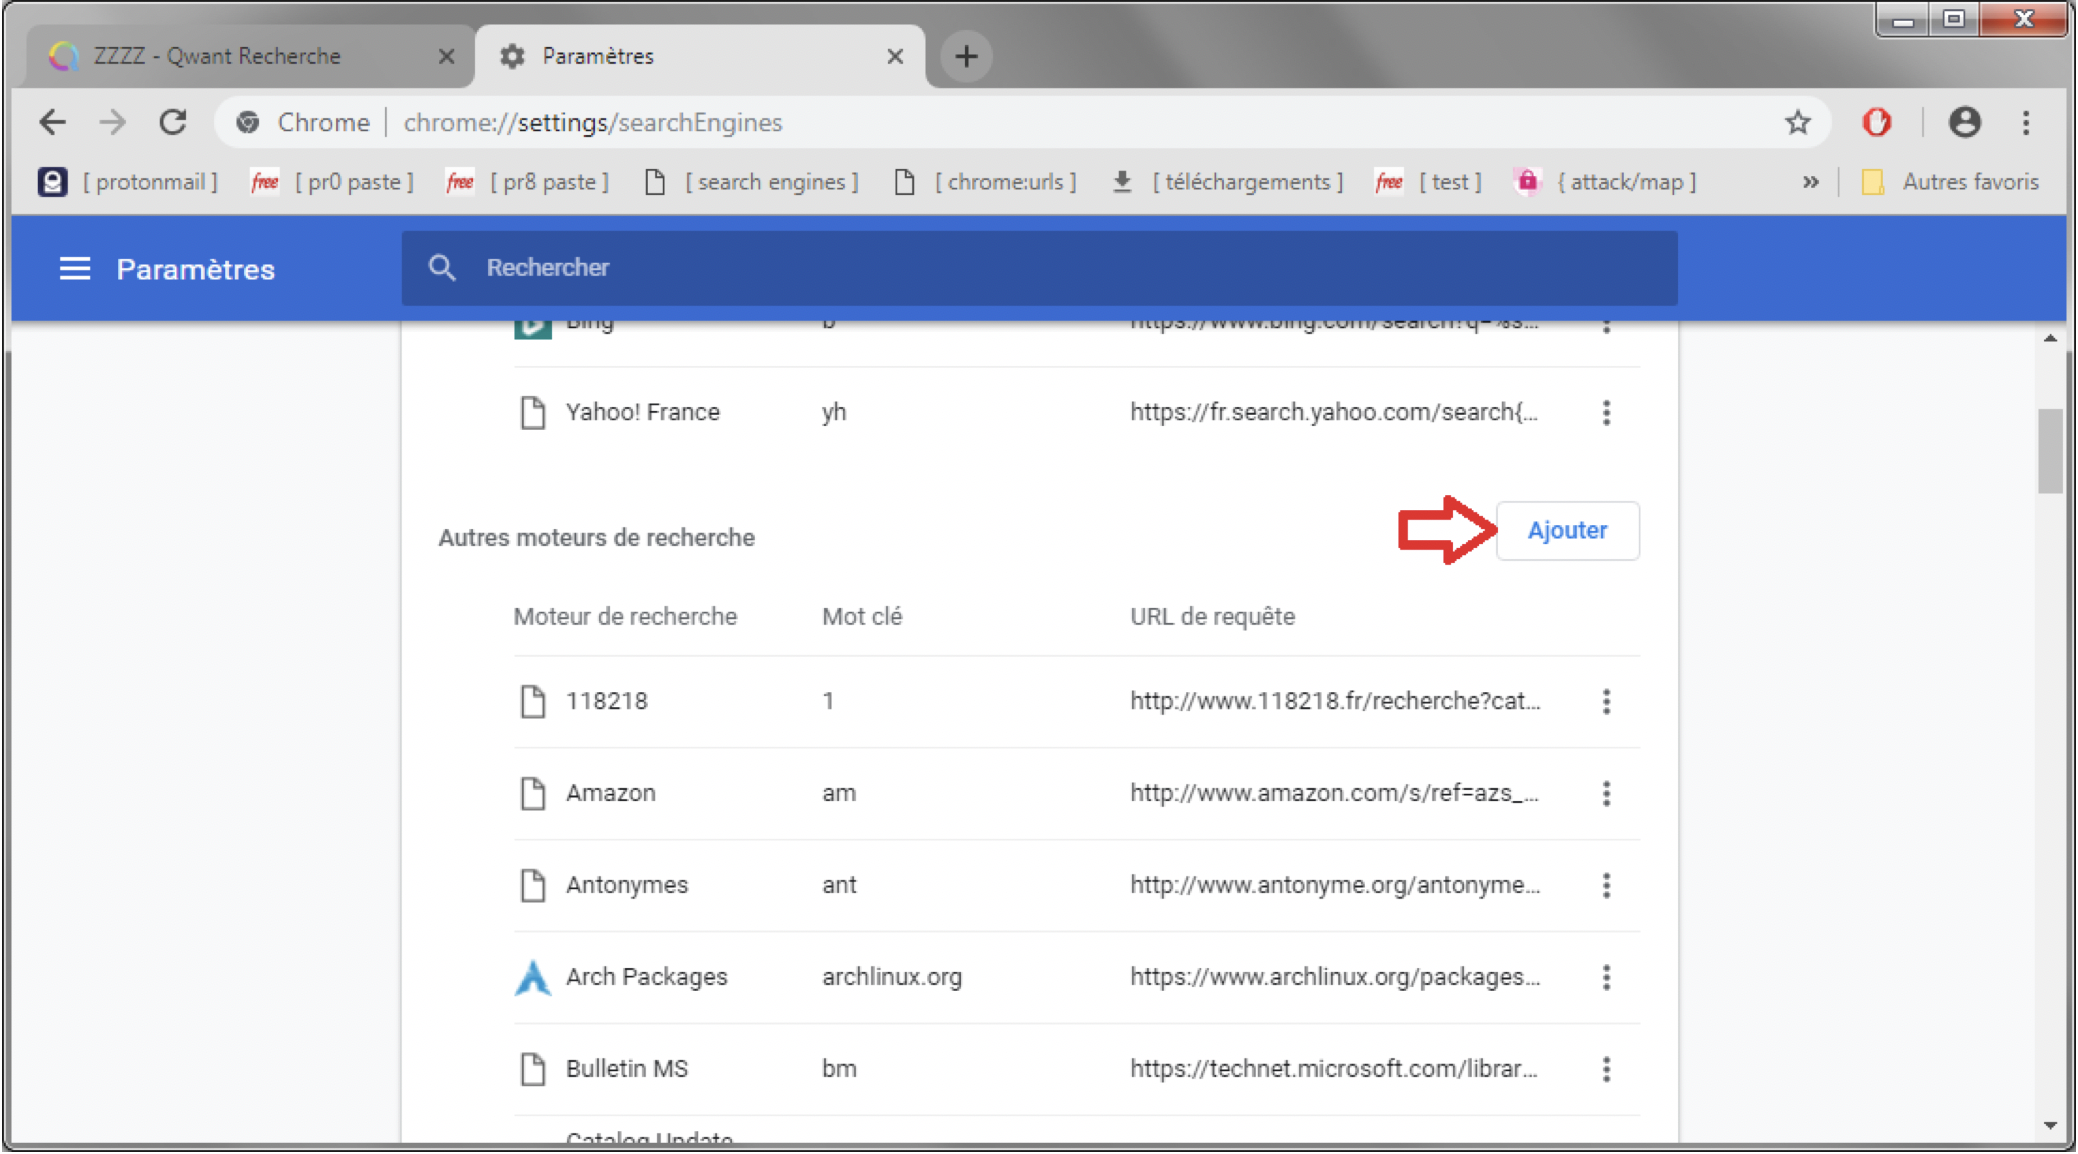Click the address bar URL
2078x1154 pixels.
click(593, 122)
